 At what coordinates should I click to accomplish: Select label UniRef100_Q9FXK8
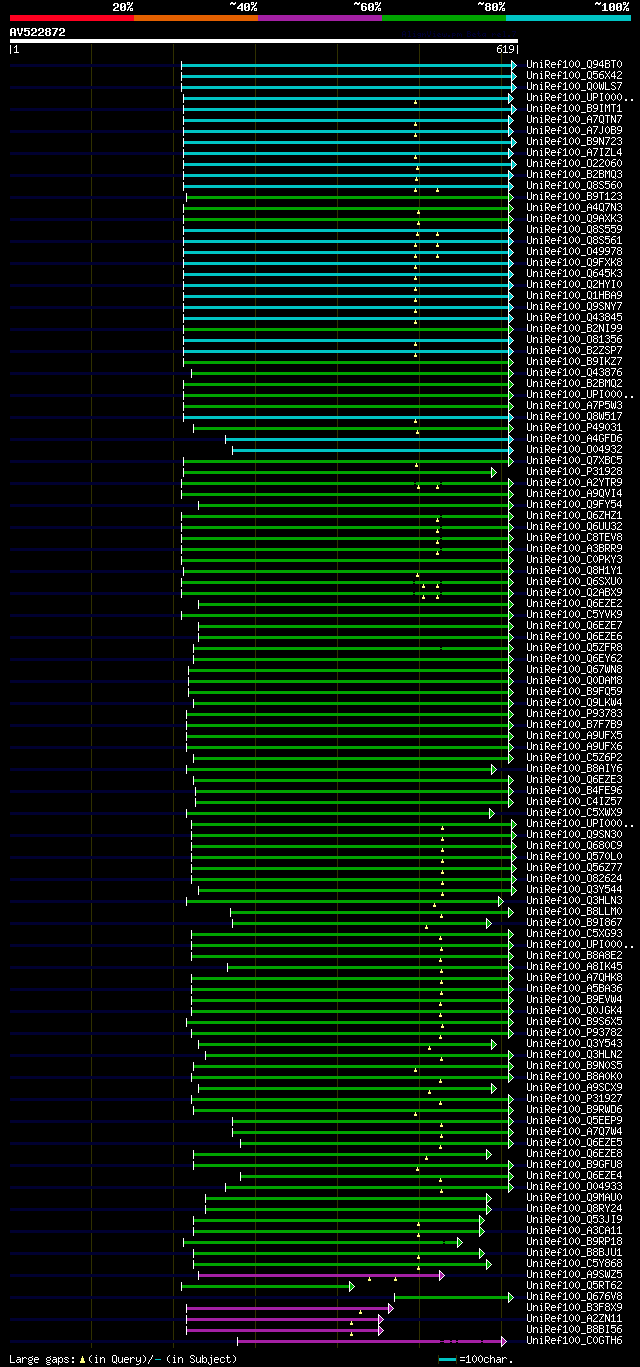point(574,263)
